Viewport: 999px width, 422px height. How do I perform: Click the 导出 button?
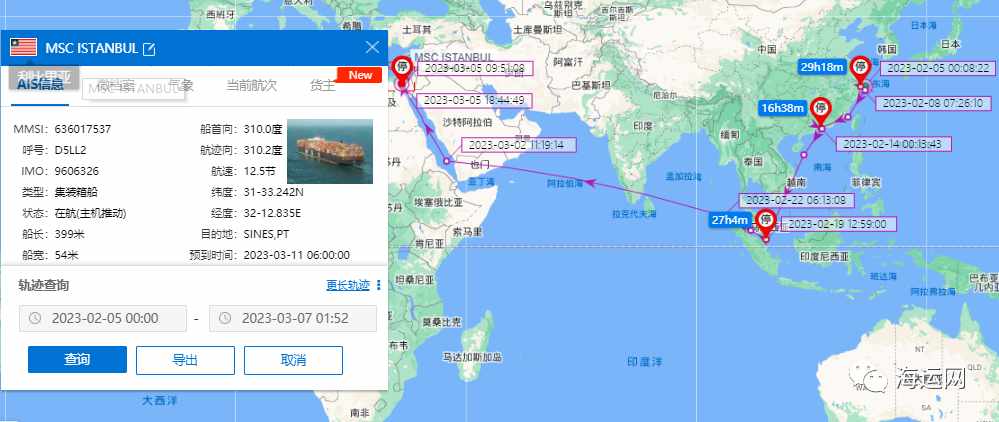(x=185, y=360)
